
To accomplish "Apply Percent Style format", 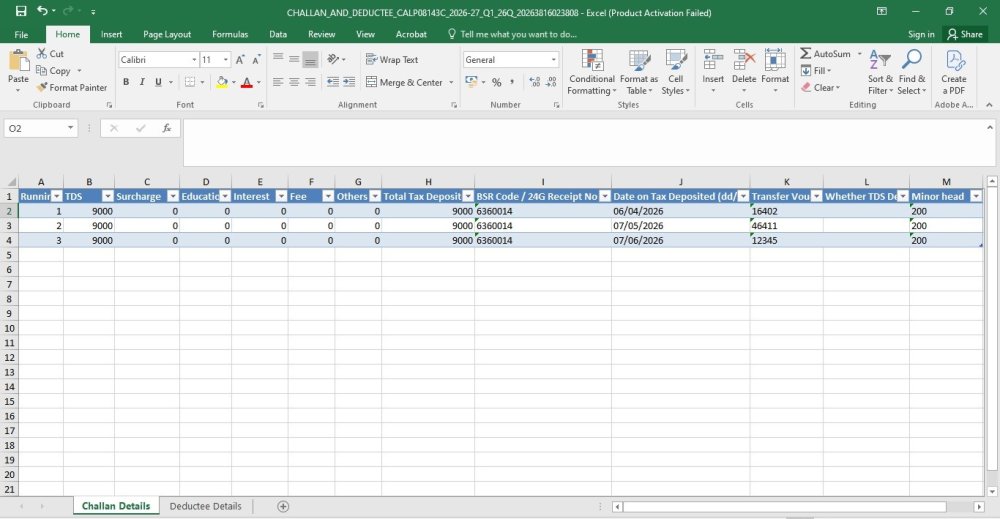I will click(496, 82).
